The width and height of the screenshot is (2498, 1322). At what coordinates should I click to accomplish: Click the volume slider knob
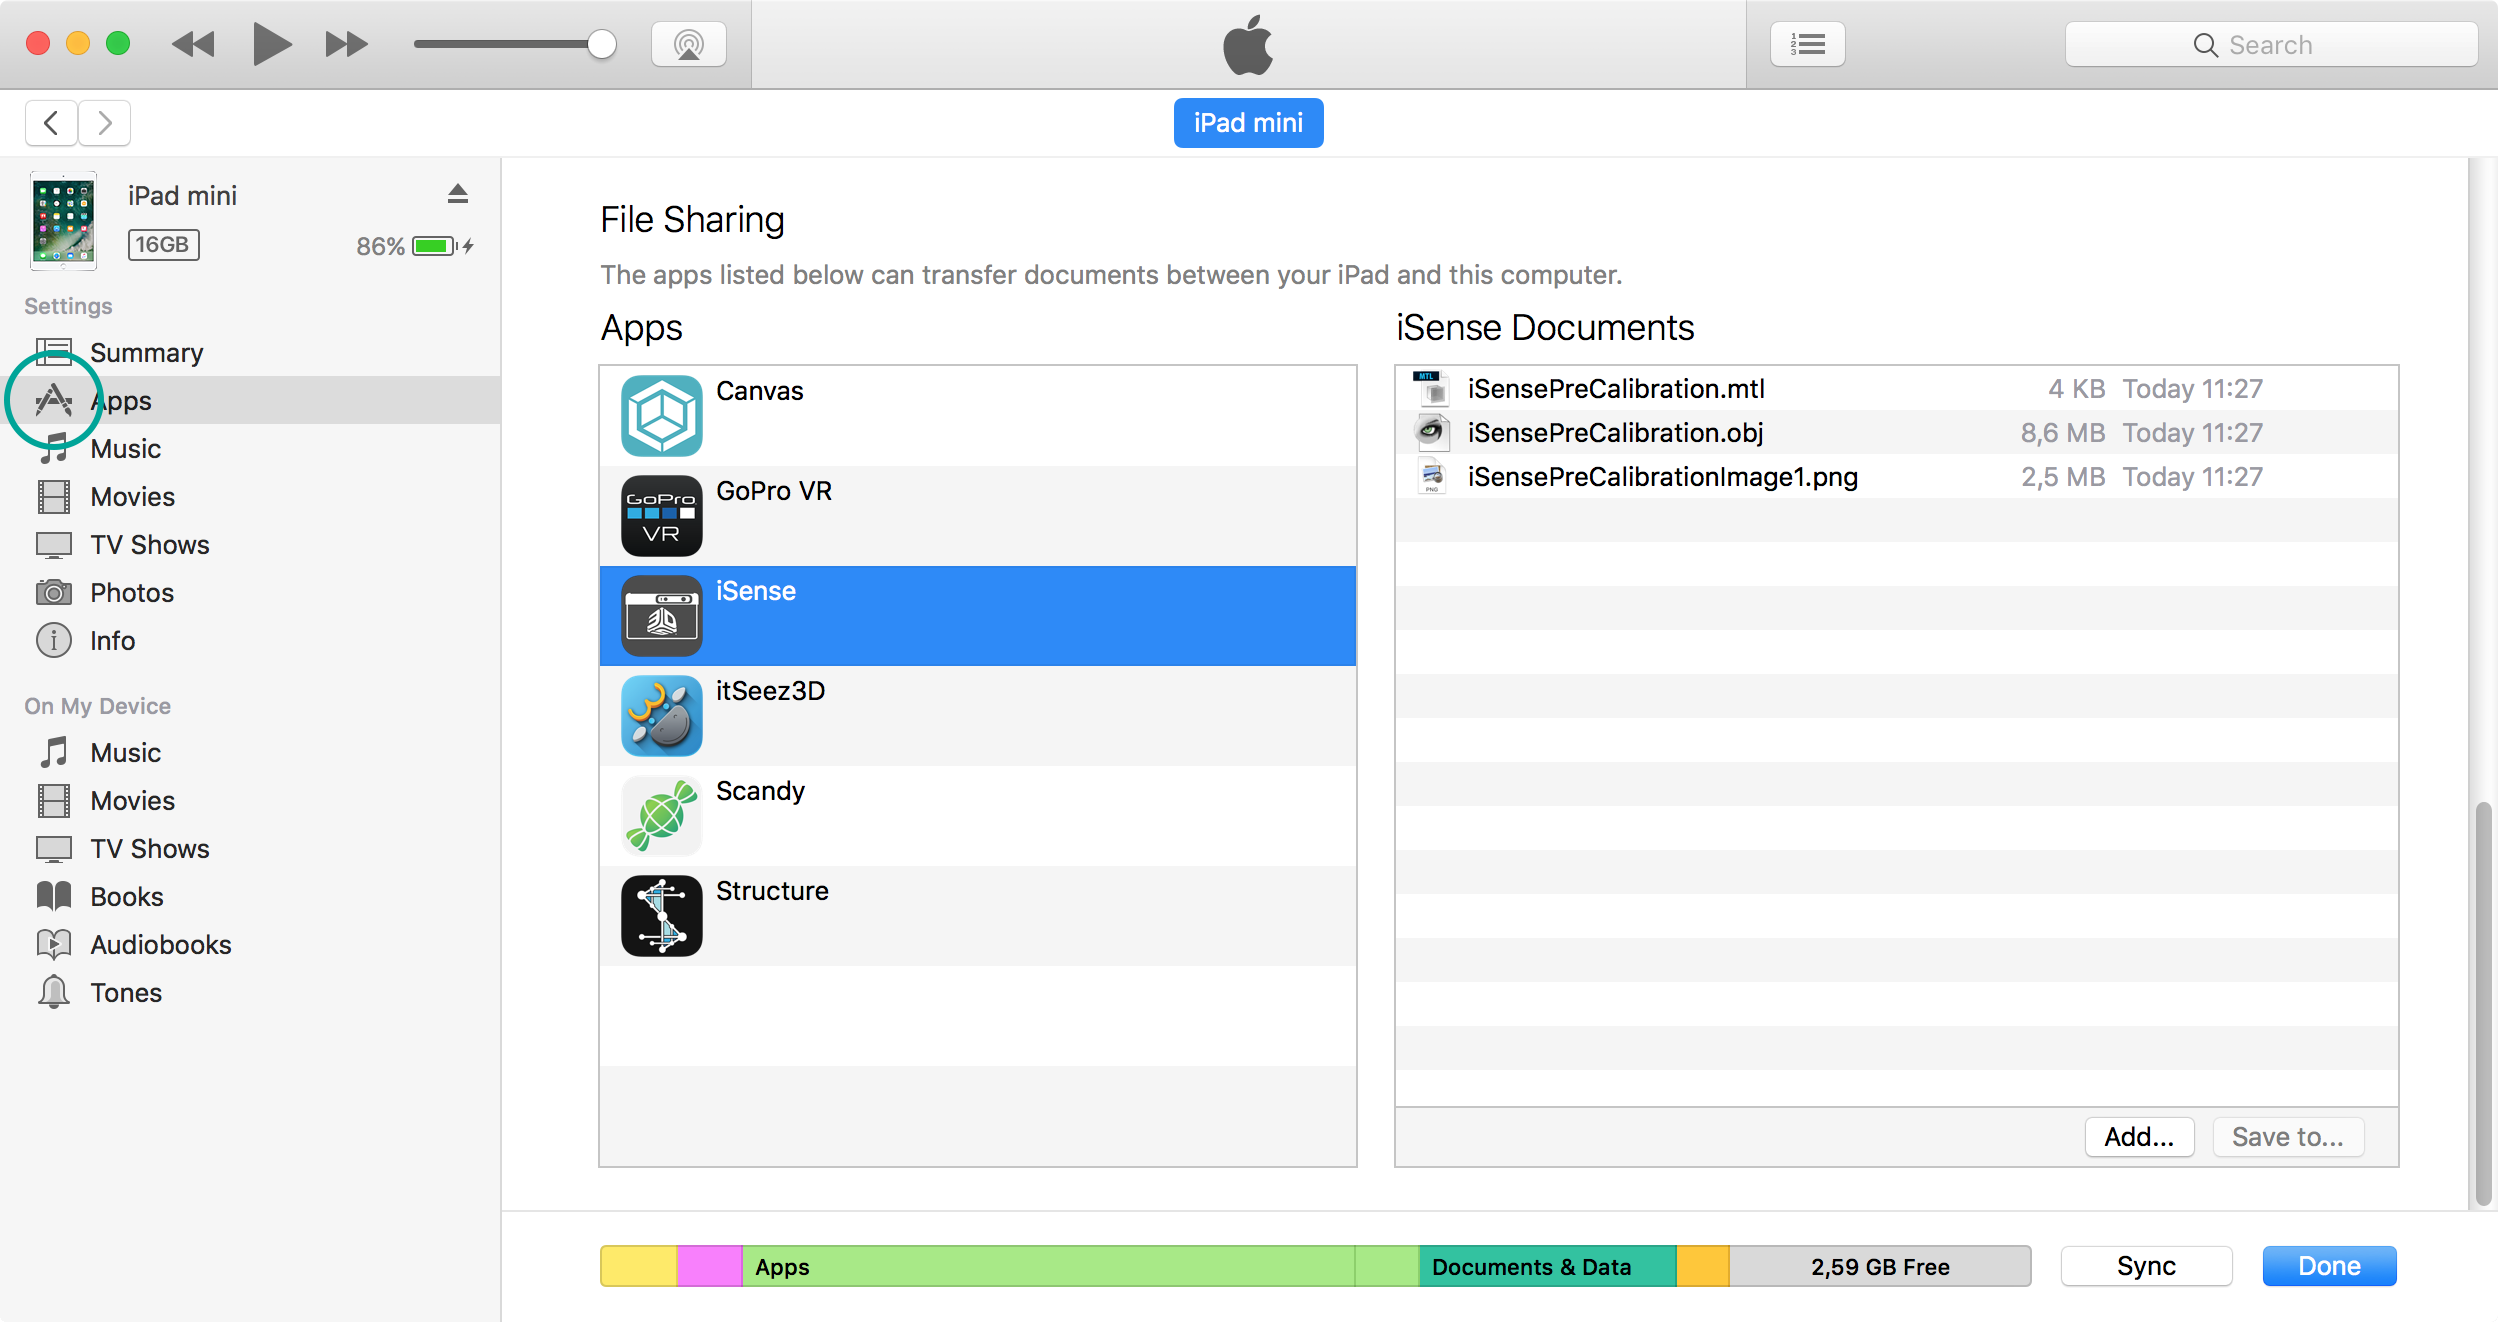601,44
